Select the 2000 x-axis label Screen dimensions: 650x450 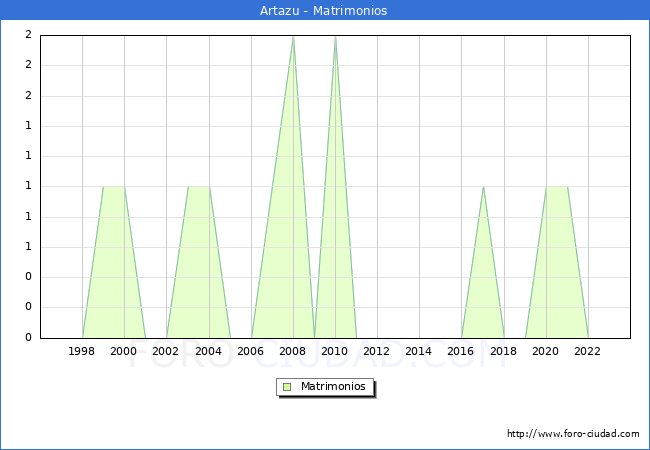(x=124, y=351)
